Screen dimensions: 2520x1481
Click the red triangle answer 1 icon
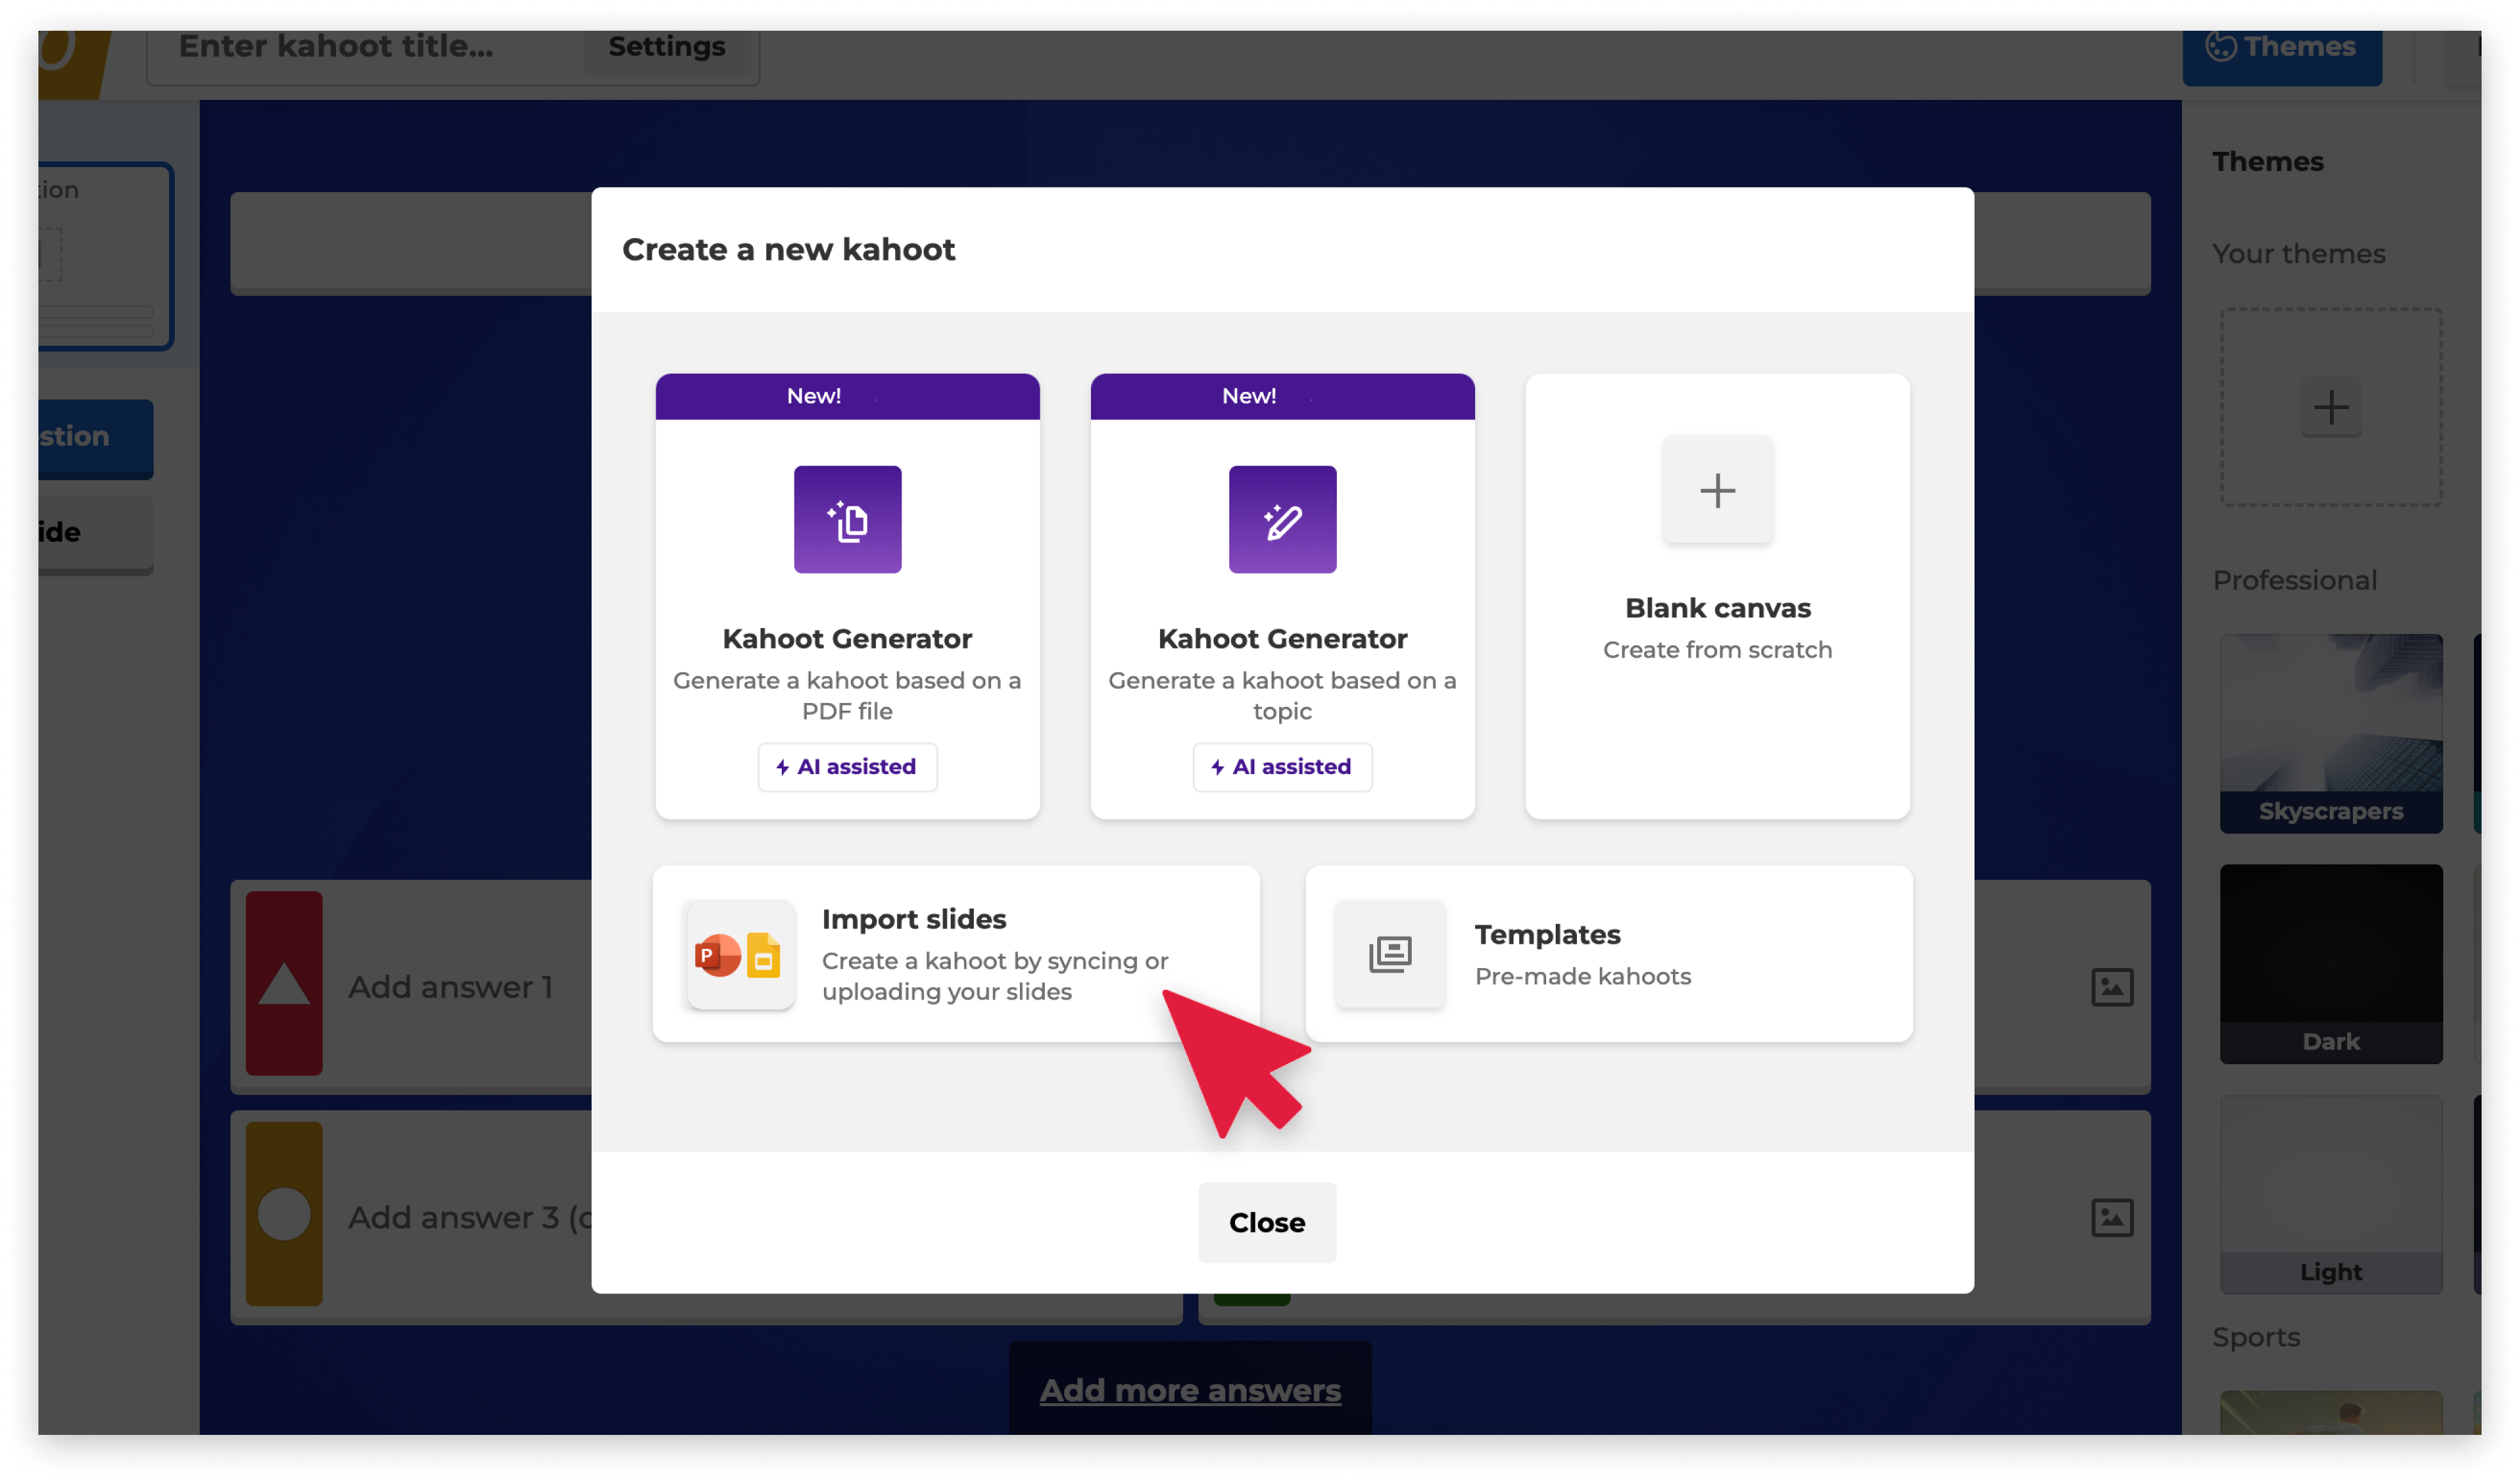[x=284, y=984]
